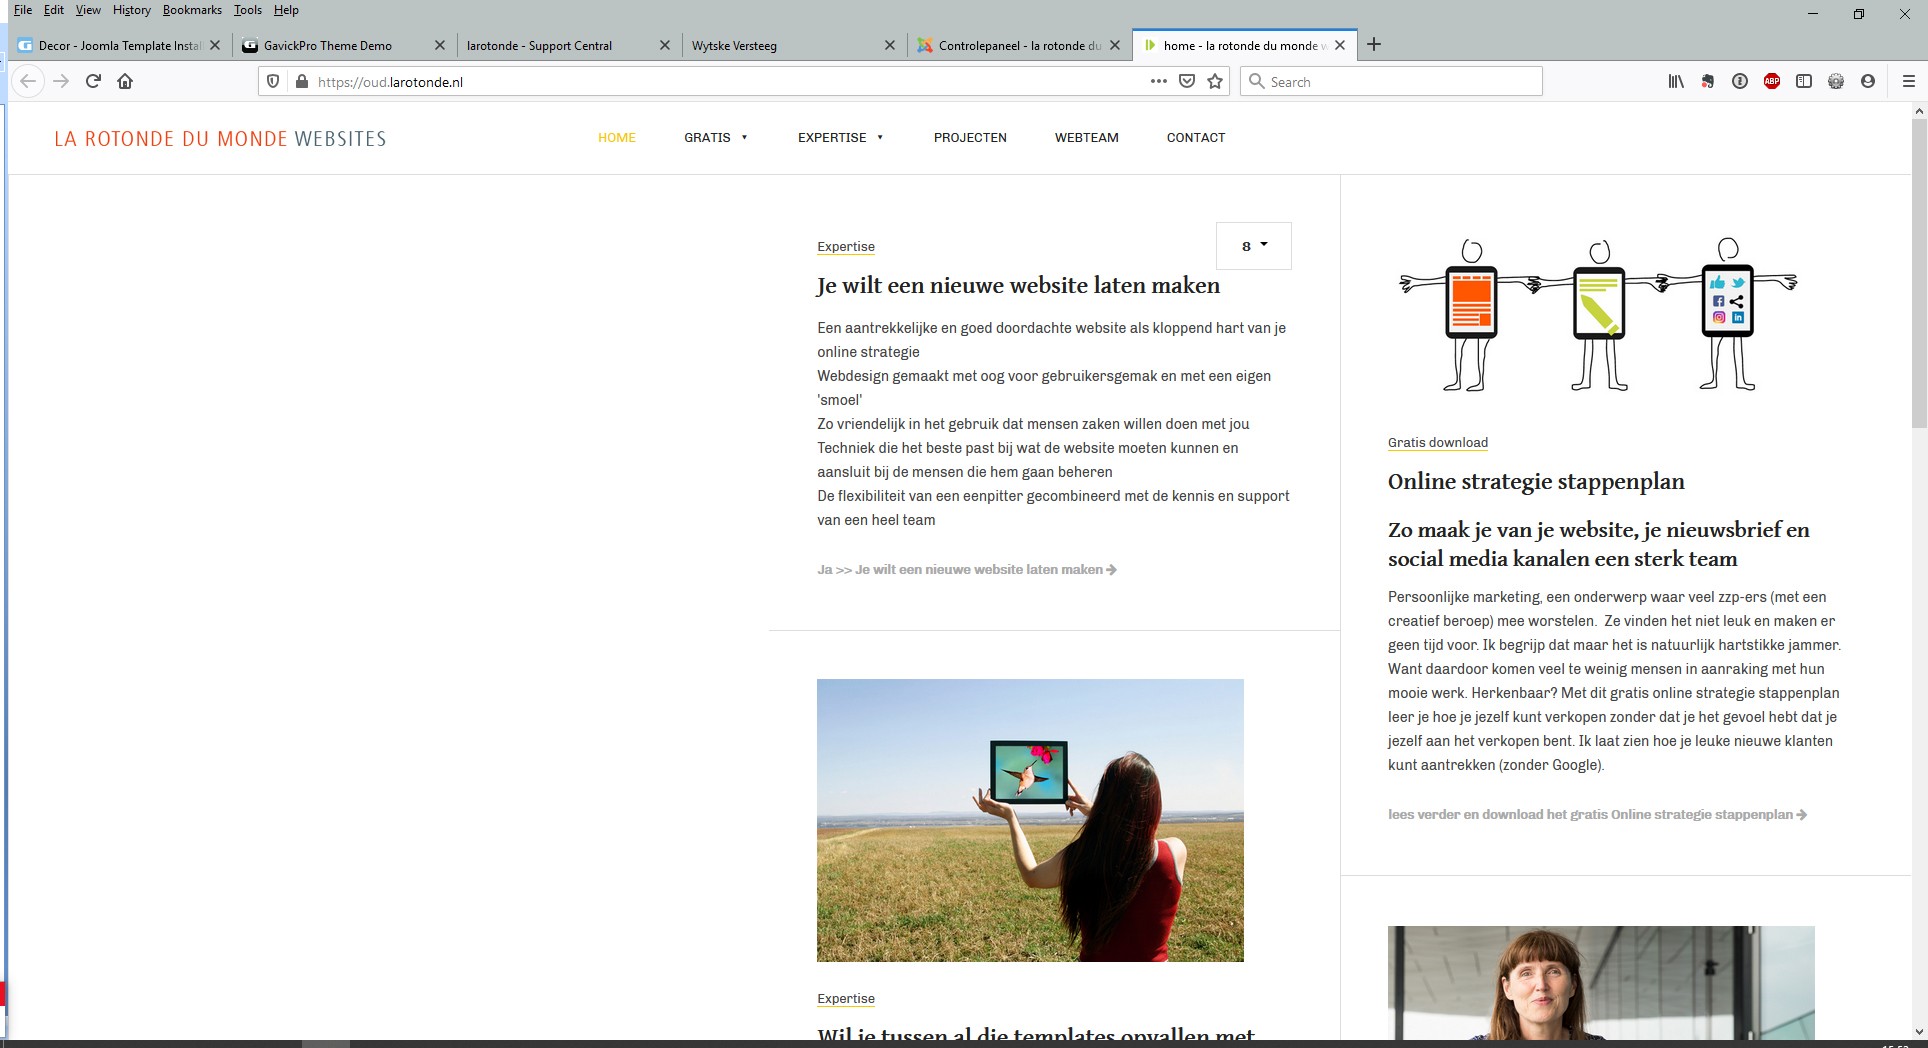Go to the PROJECTEN page
The image size is (1928, 1048).
pyautogui.click(x=970, y=138)
